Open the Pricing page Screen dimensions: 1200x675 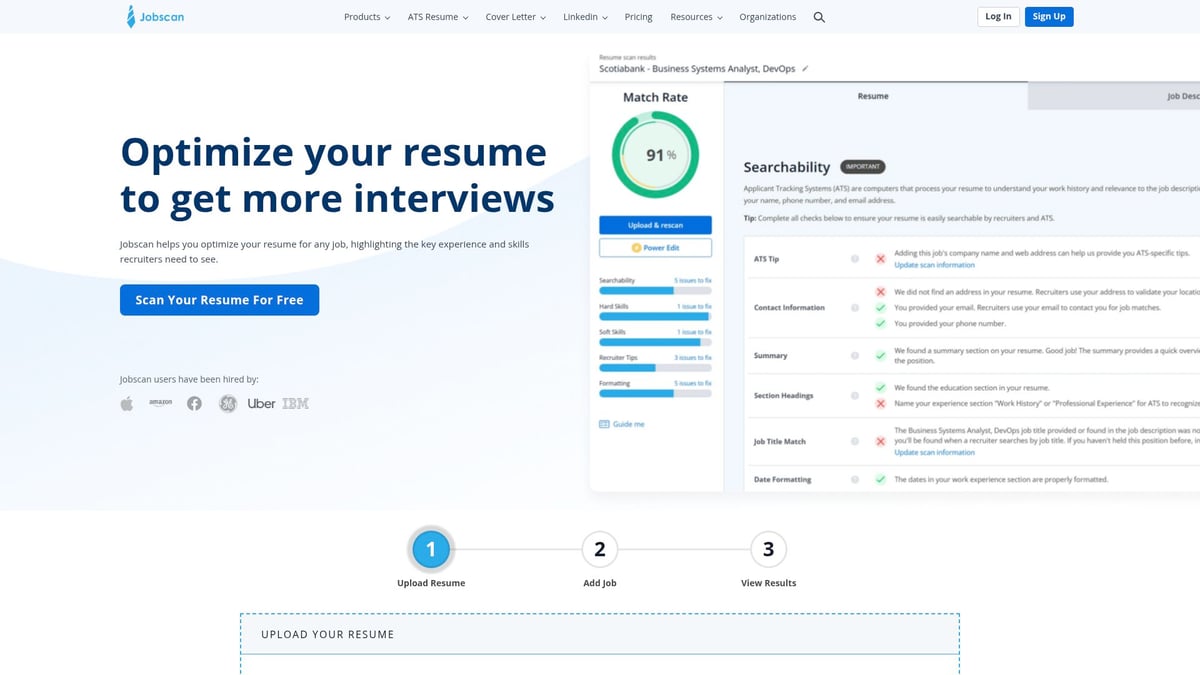point(638,17)
